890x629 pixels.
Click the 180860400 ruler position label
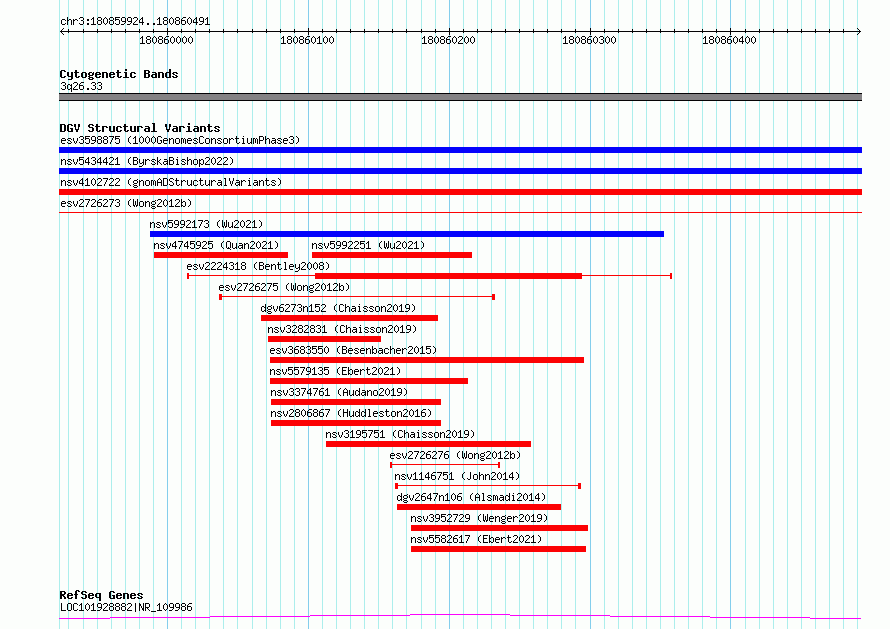coord(729,40)
